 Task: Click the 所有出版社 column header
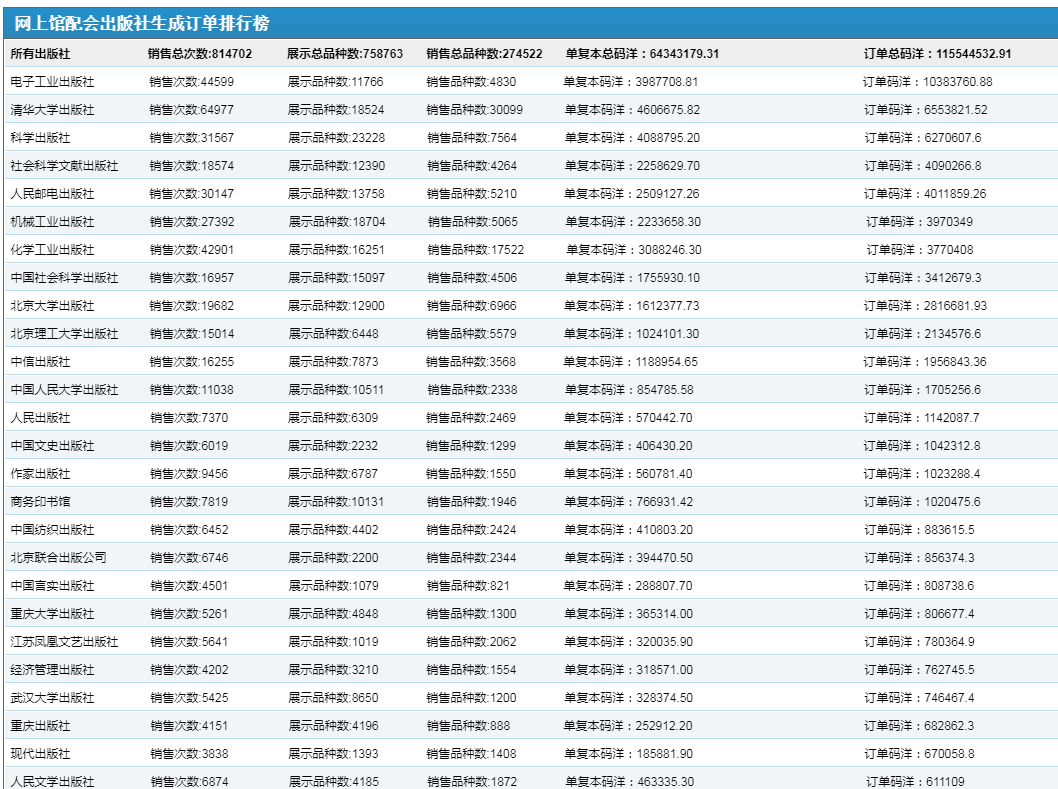[40, 54]
